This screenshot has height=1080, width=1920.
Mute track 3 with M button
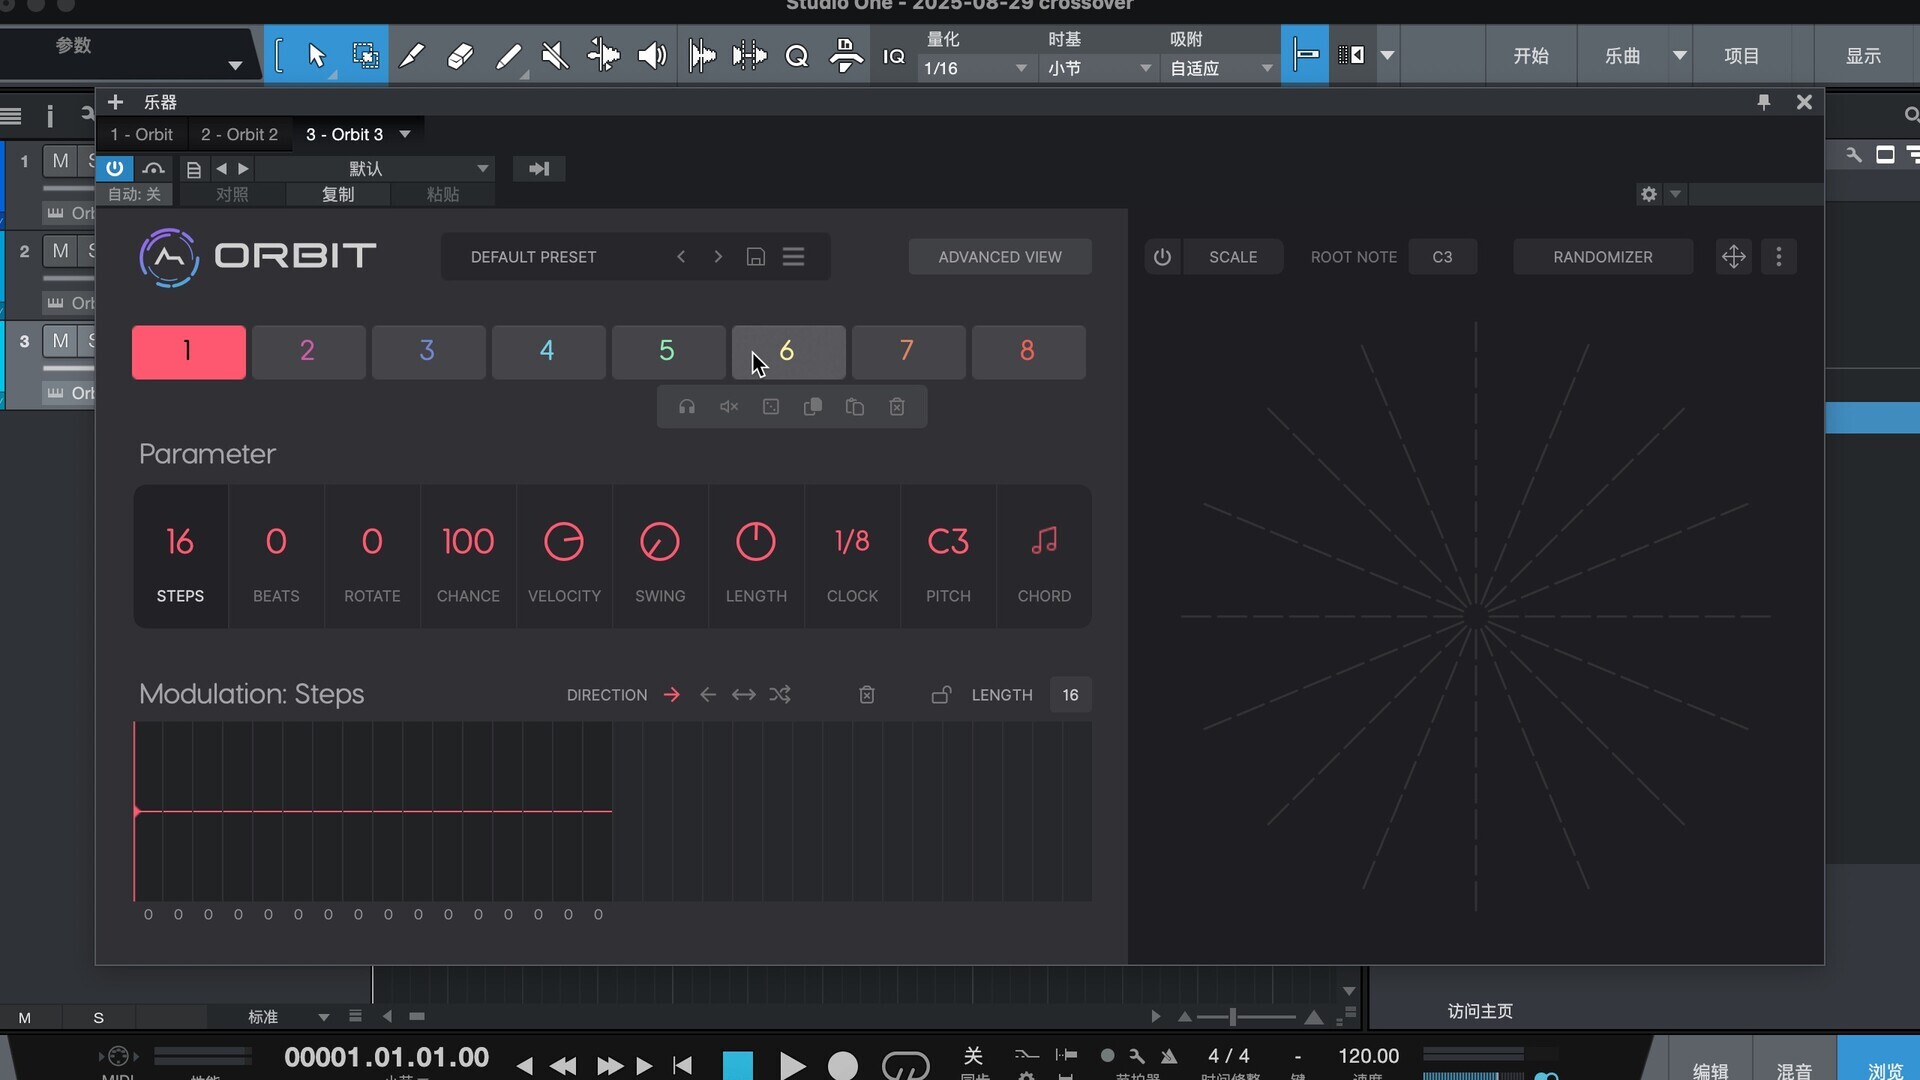61,341
